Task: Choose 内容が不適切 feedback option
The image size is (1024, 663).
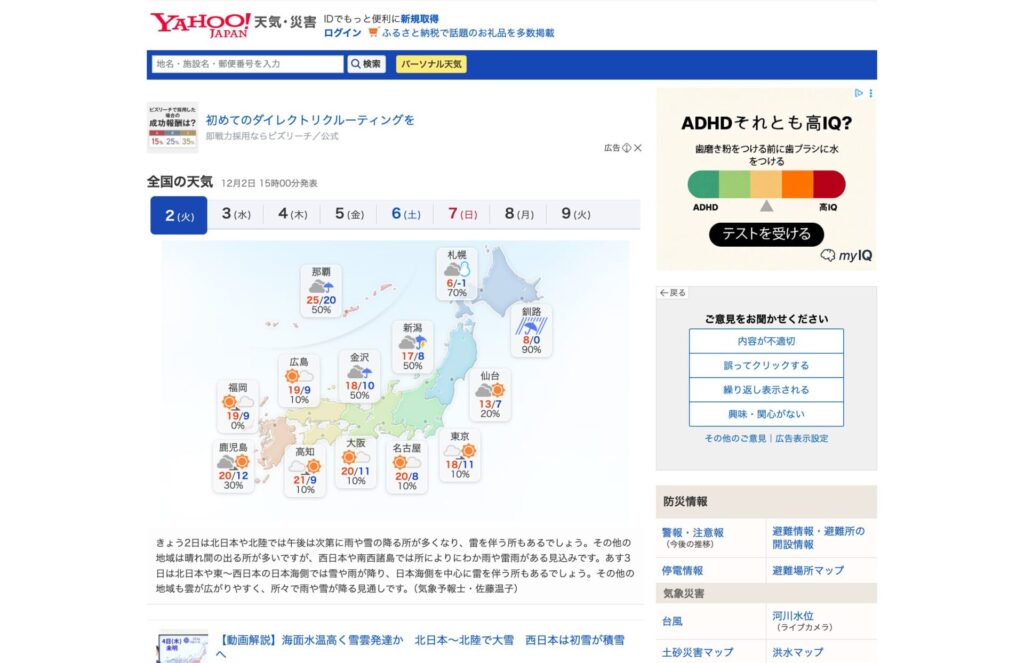Action: [766, 341]
